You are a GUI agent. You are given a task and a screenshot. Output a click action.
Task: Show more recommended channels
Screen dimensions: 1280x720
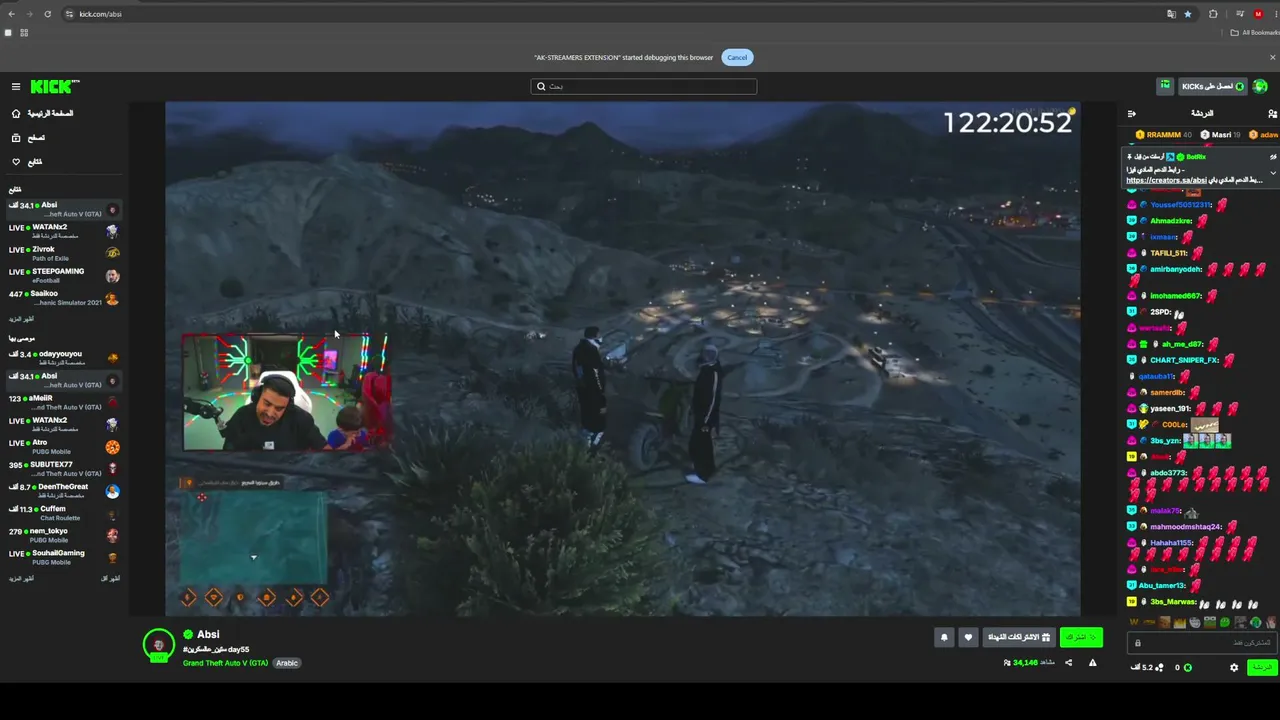click(21, 579)
